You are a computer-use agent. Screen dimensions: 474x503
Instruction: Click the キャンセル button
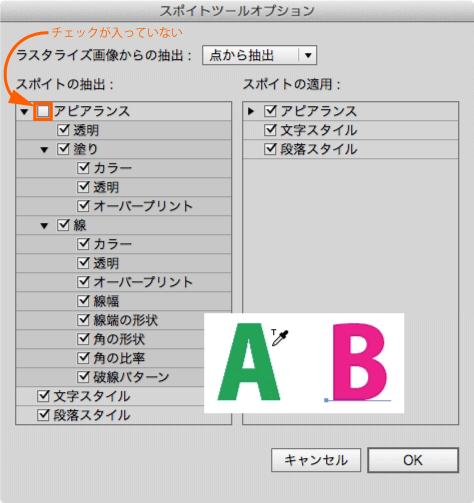pos(316,460)
